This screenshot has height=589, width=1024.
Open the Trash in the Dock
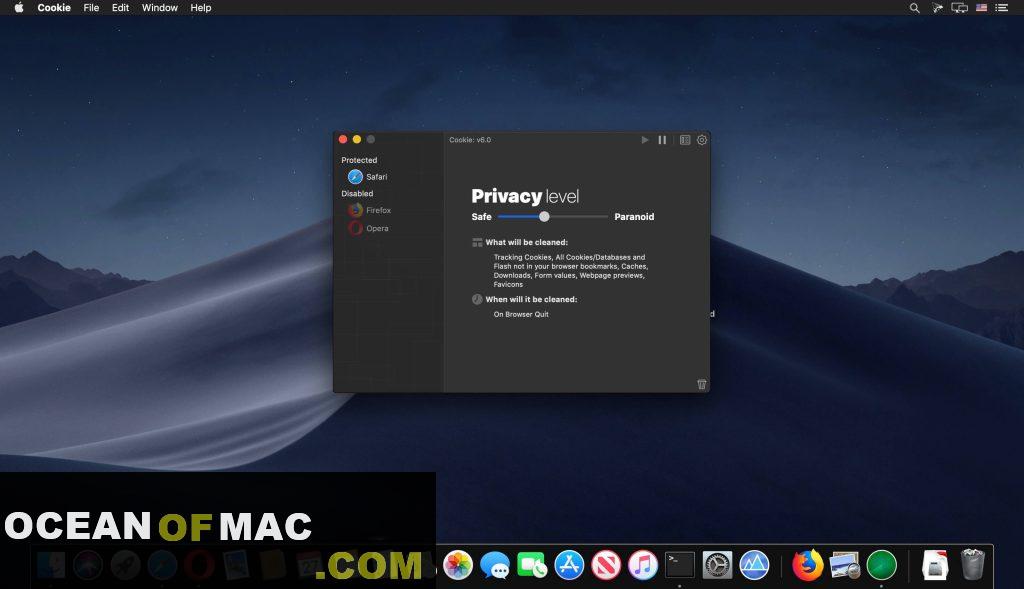(x=972, y=564)
